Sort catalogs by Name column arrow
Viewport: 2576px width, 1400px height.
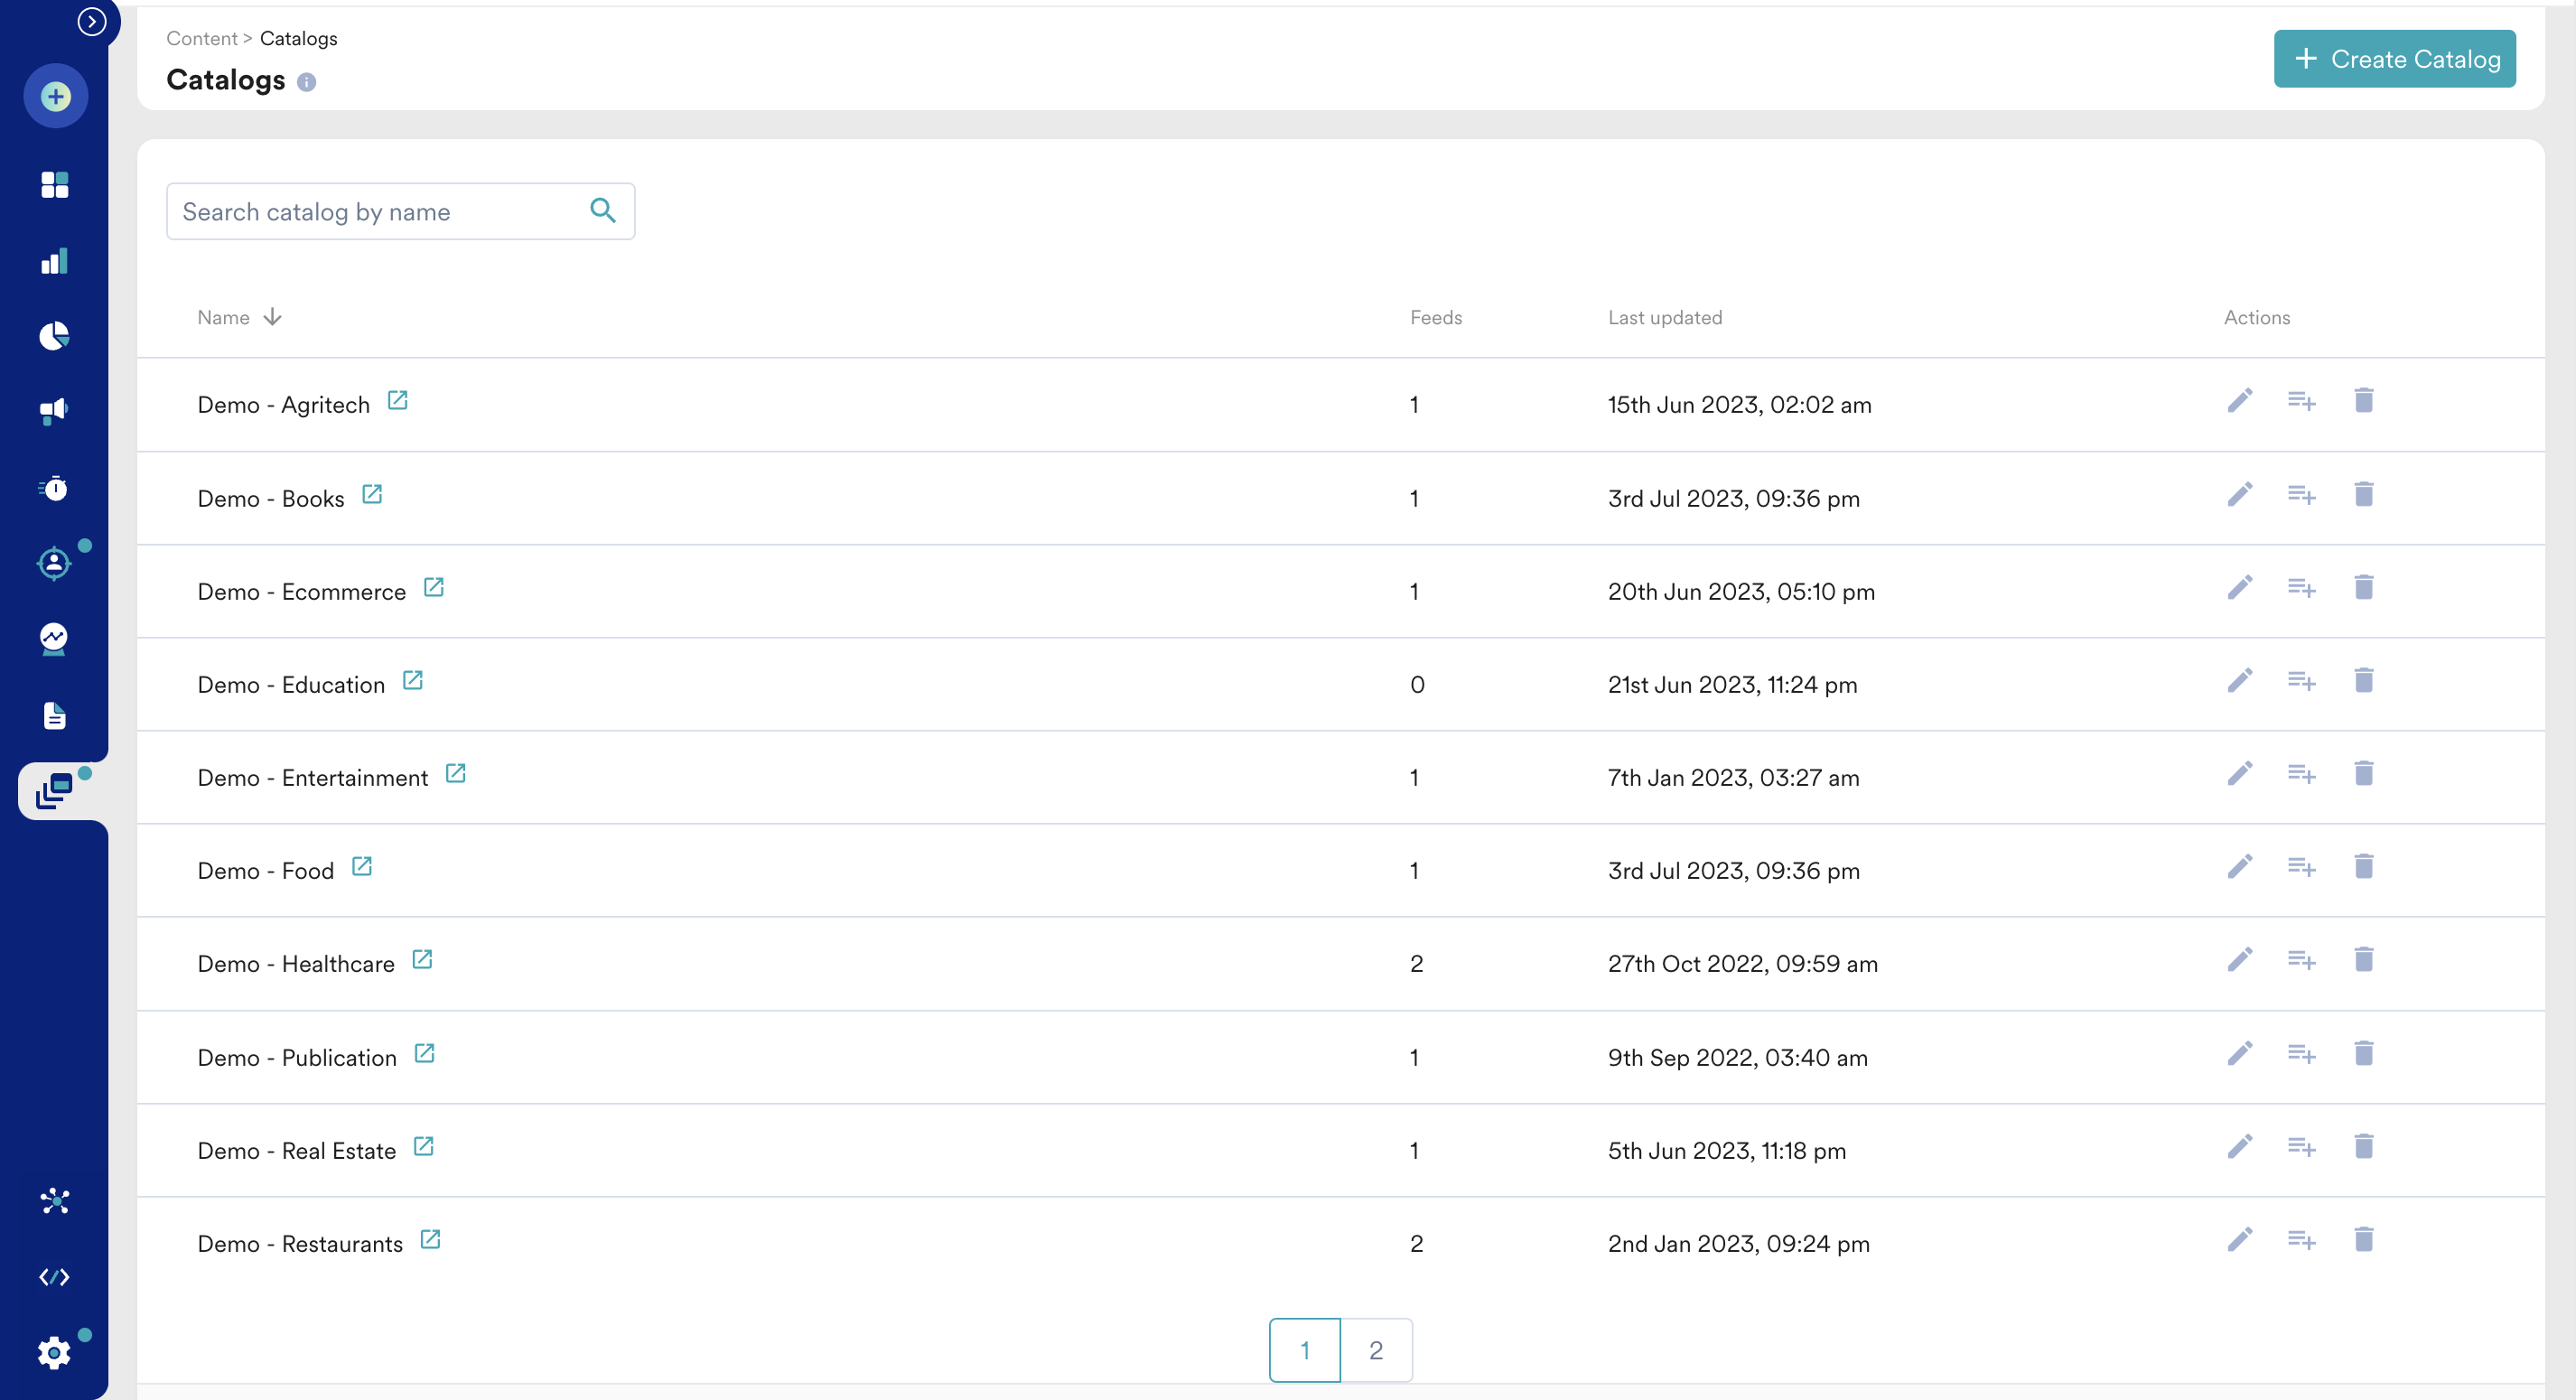272,317
